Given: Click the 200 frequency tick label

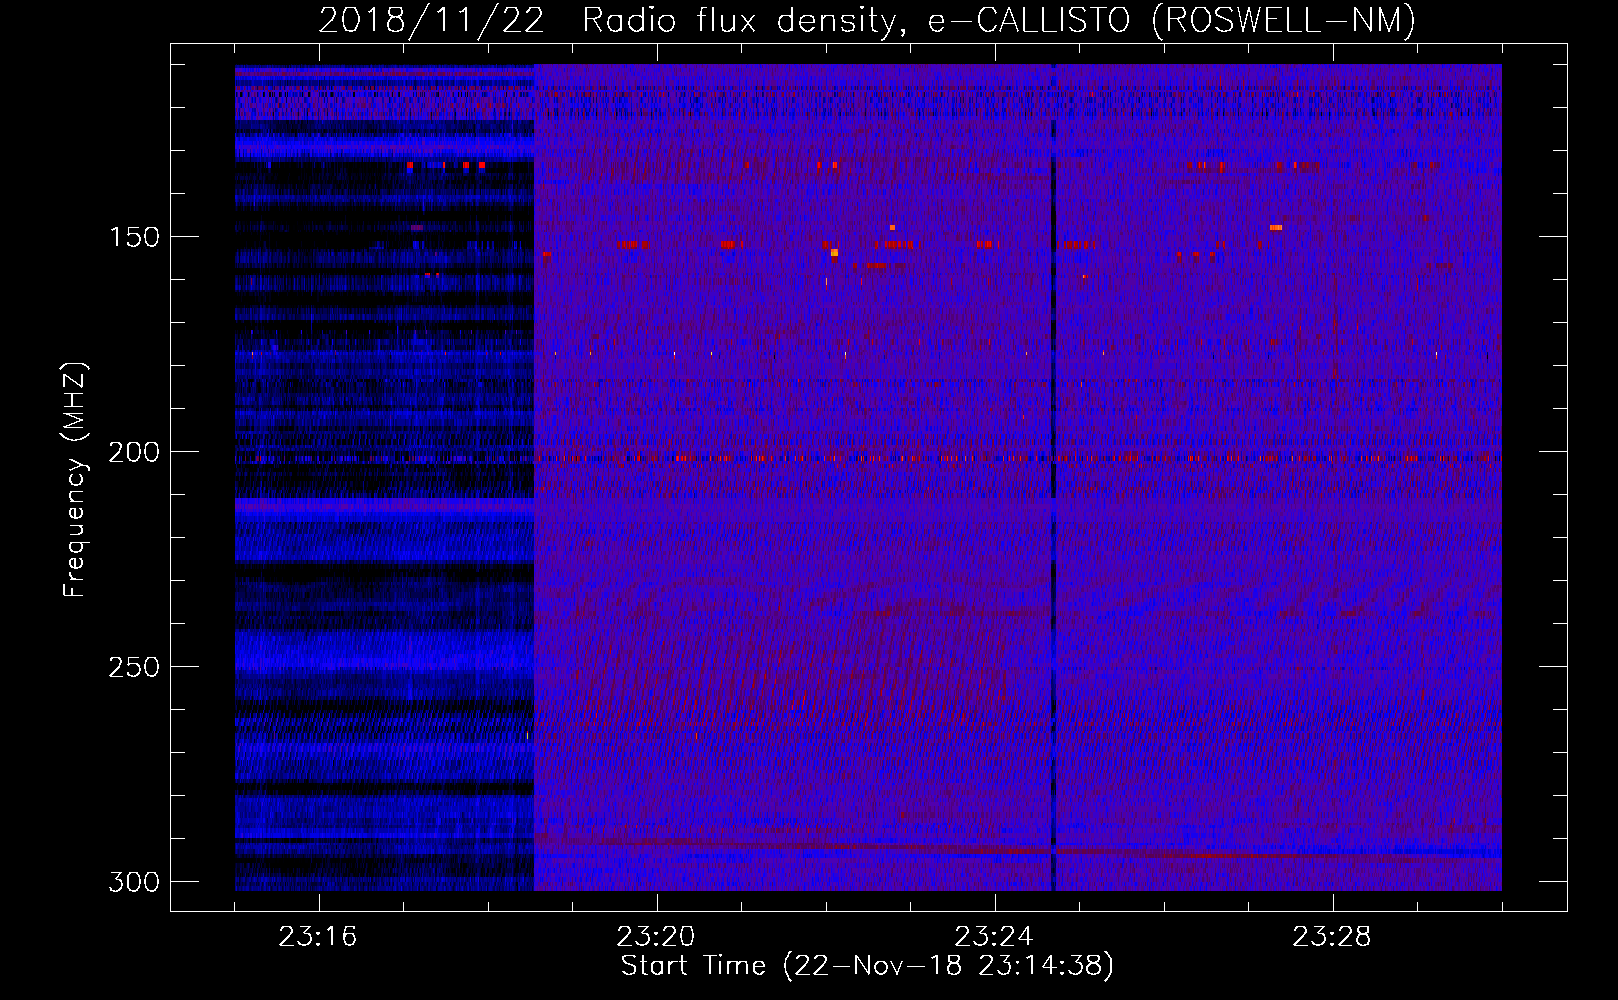Looking at the screenshot, I should click(133, 452).
